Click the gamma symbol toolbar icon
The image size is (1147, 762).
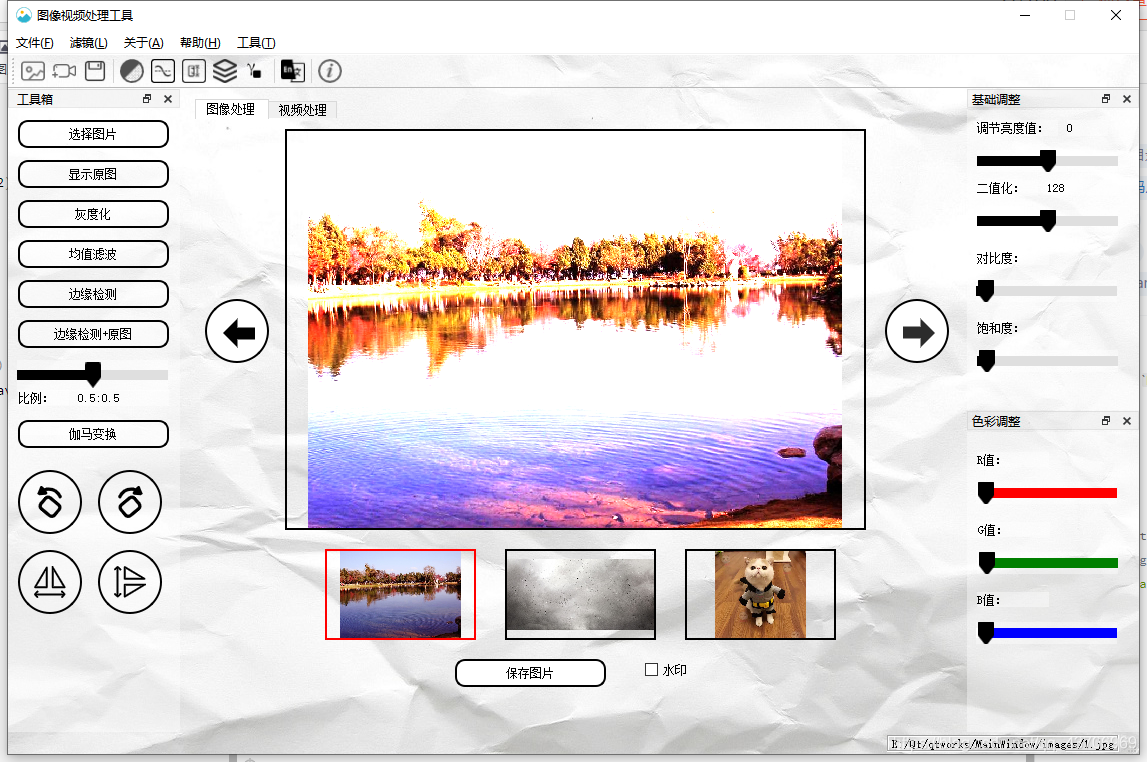click(x=254, y=71)
